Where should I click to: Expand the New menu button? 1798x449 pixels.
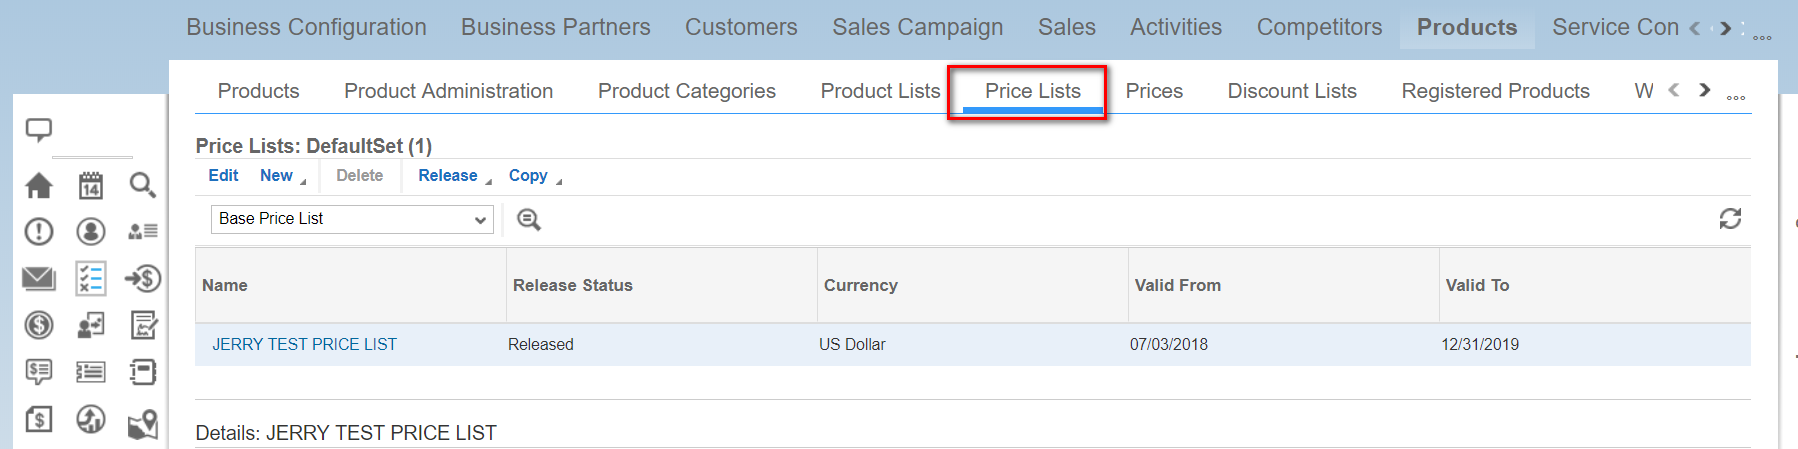pyautogui.click(x=282, y=176)
